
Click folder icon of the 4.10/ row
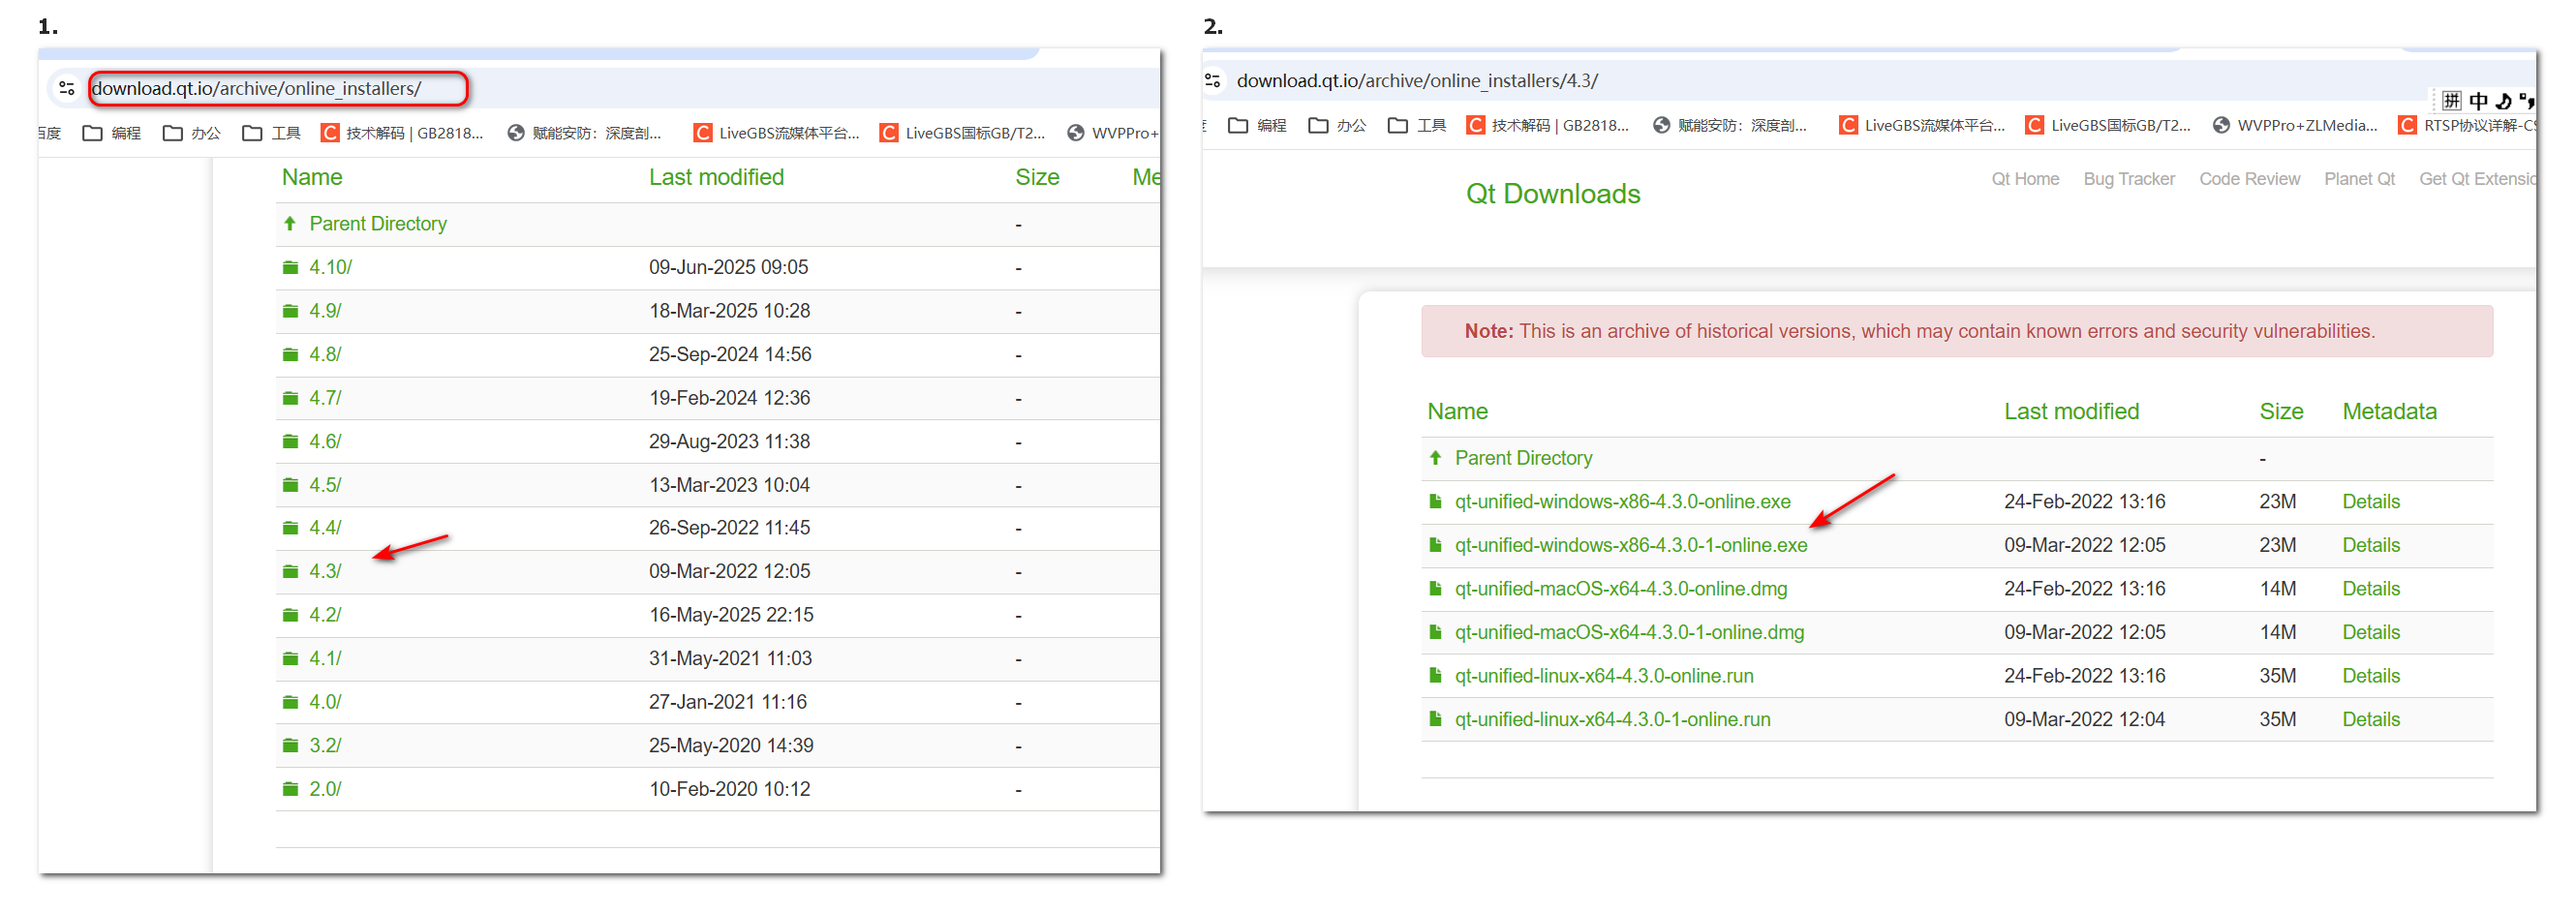point(290,267)
